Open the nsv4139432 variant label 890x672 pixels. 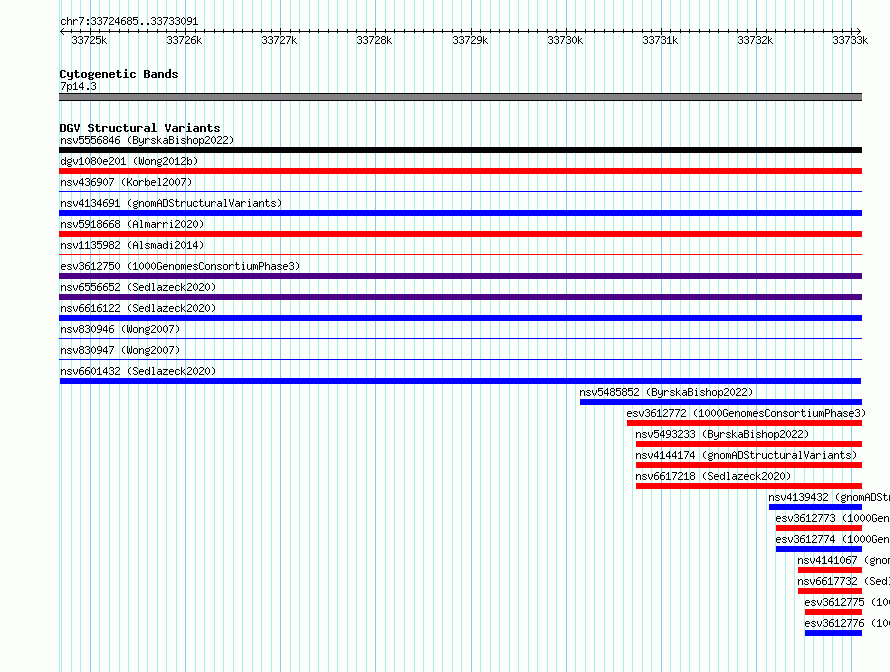(x=829, y=497)
